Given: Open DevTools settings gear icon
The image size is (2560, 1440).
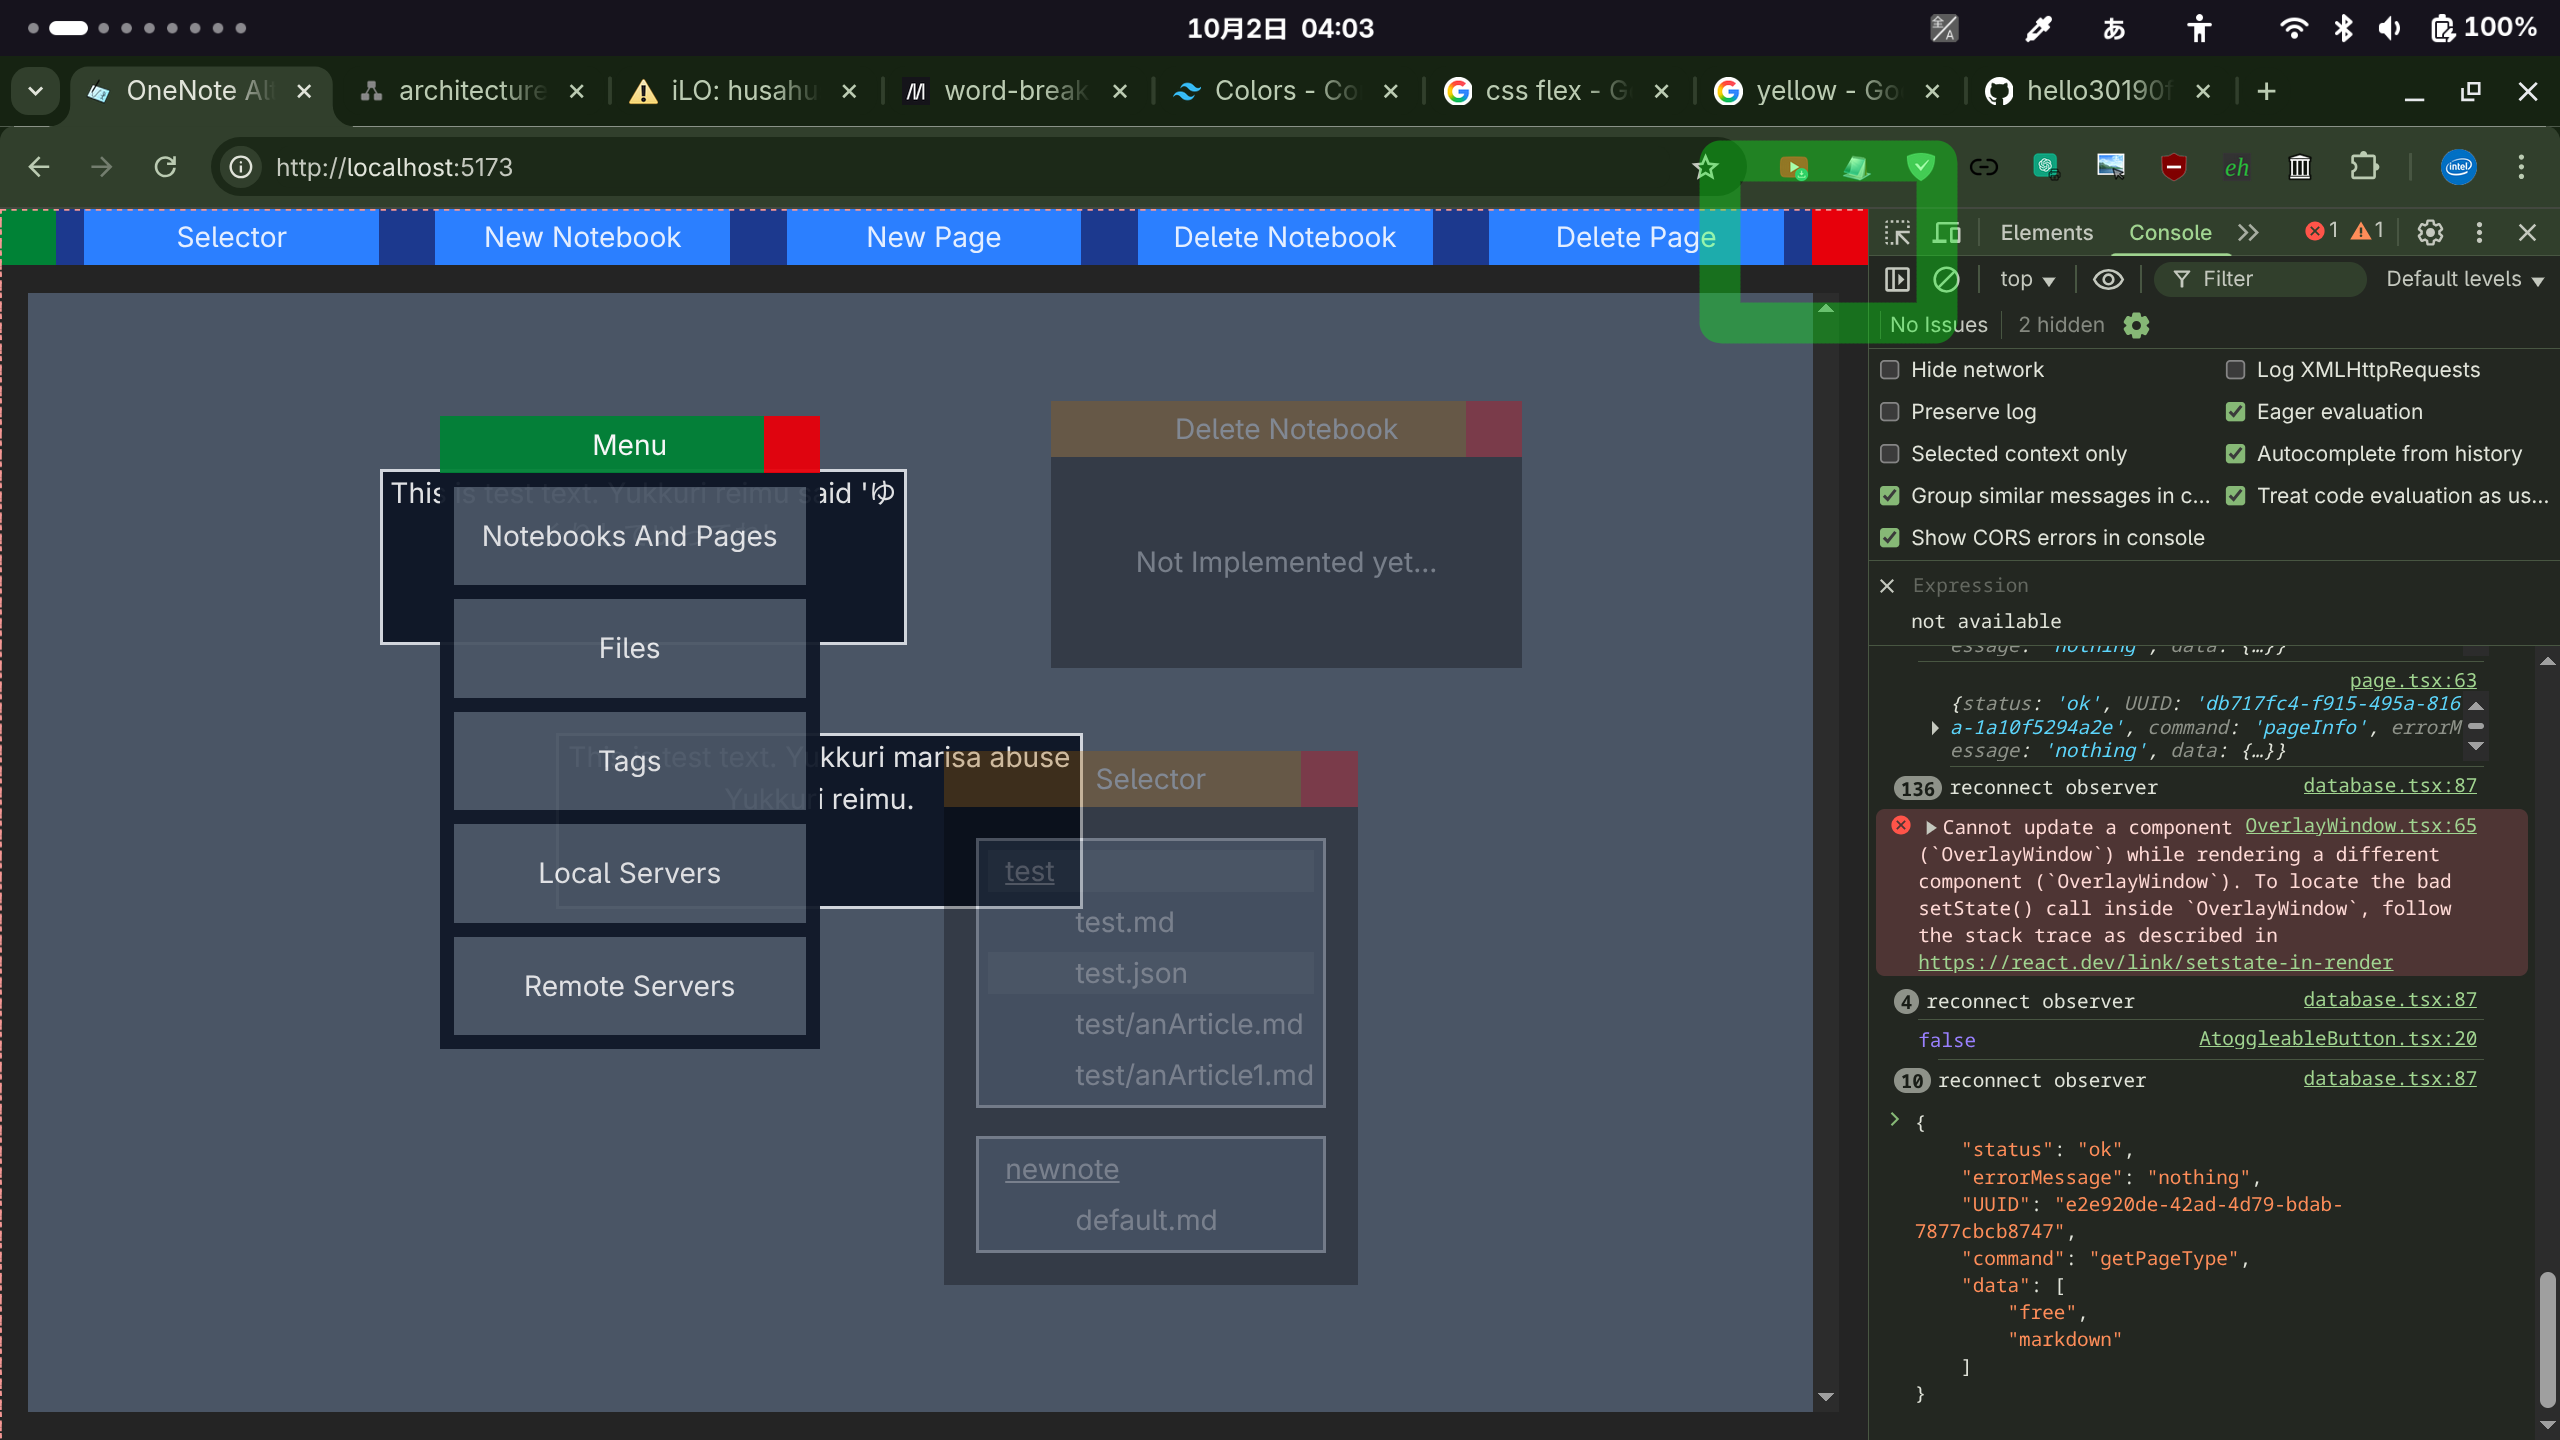Looking at the screenshot, I should tap(2430, 233).
